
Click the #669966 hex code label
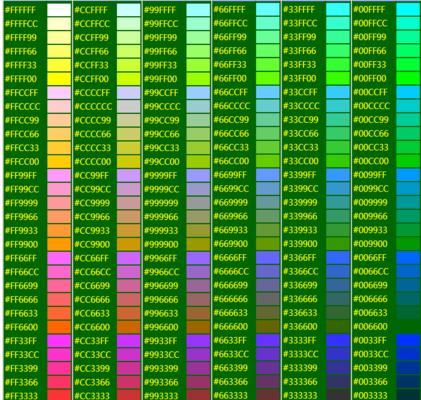tap(231, 216)
